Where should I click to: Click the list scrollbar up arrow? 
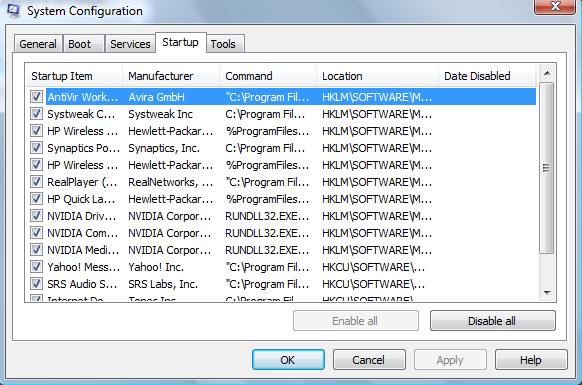[547, 74]
